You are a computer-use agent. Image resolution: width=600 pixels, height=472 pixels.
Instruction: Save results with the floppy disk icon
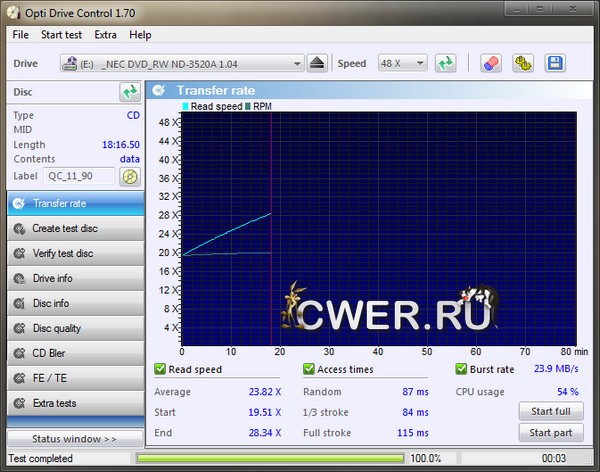point(555,63)
